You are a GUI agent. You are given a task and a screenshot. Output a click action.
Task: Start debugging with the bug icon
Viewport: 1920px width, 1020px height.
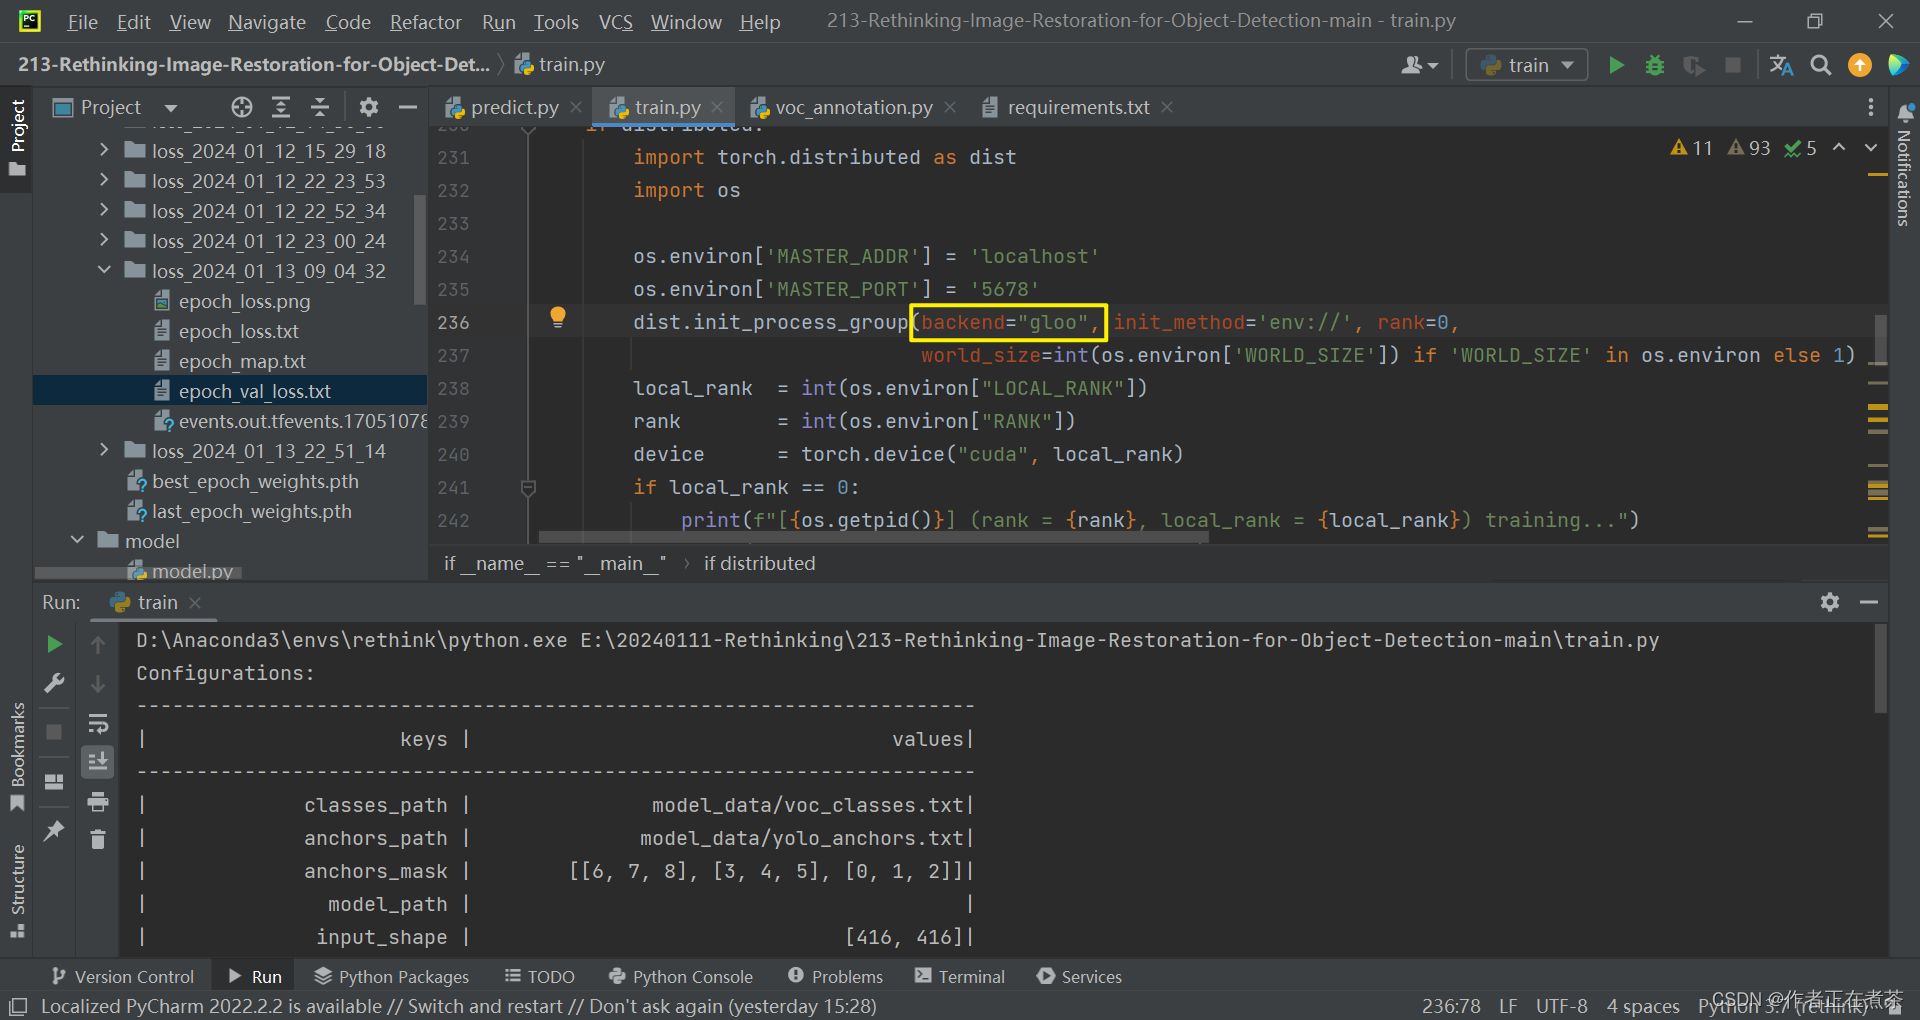tap(1654, 64)
